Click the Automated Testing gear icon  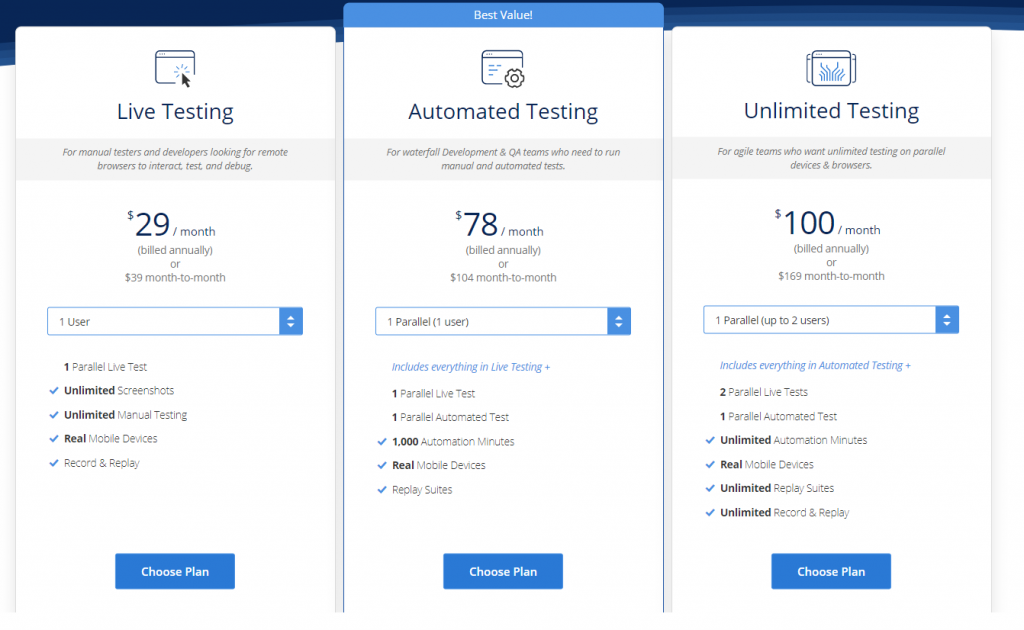(x=503, y=68)
